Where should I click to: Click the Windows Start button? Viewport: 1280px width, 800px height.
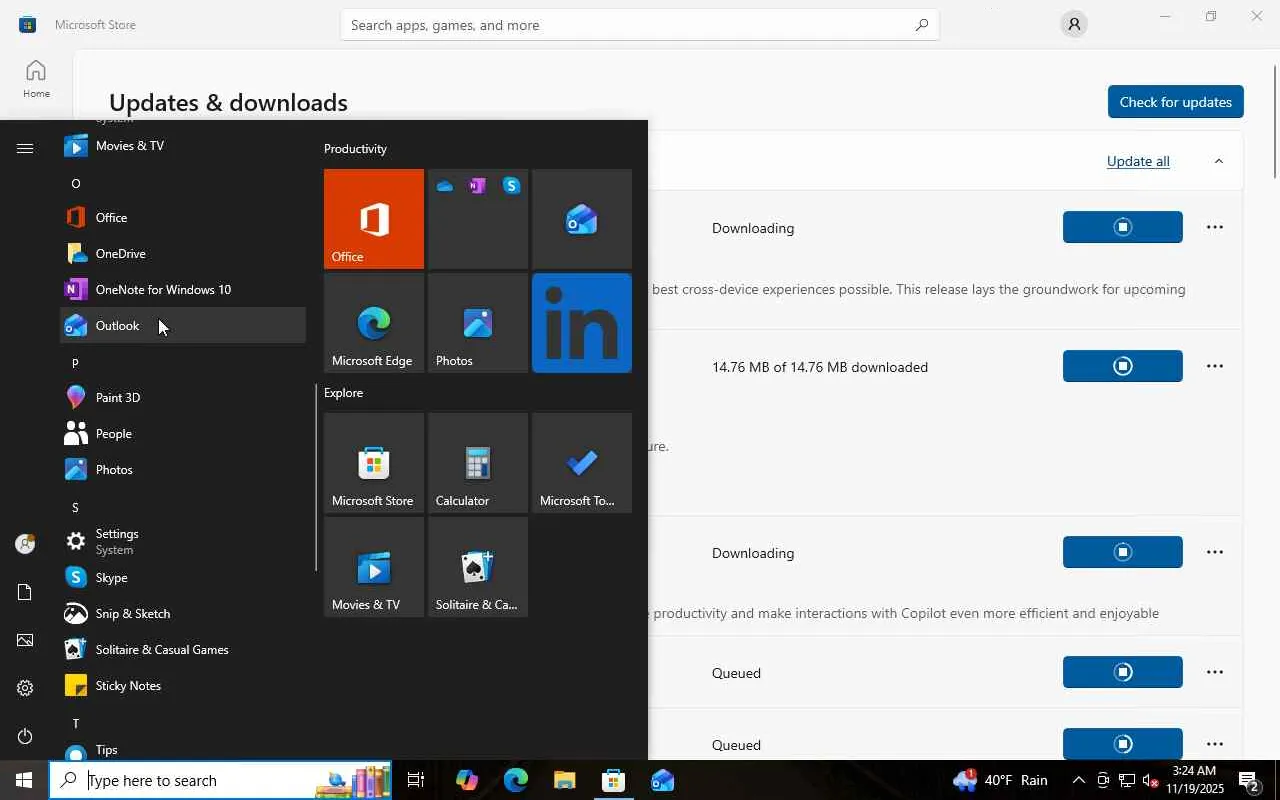point(24,780)
